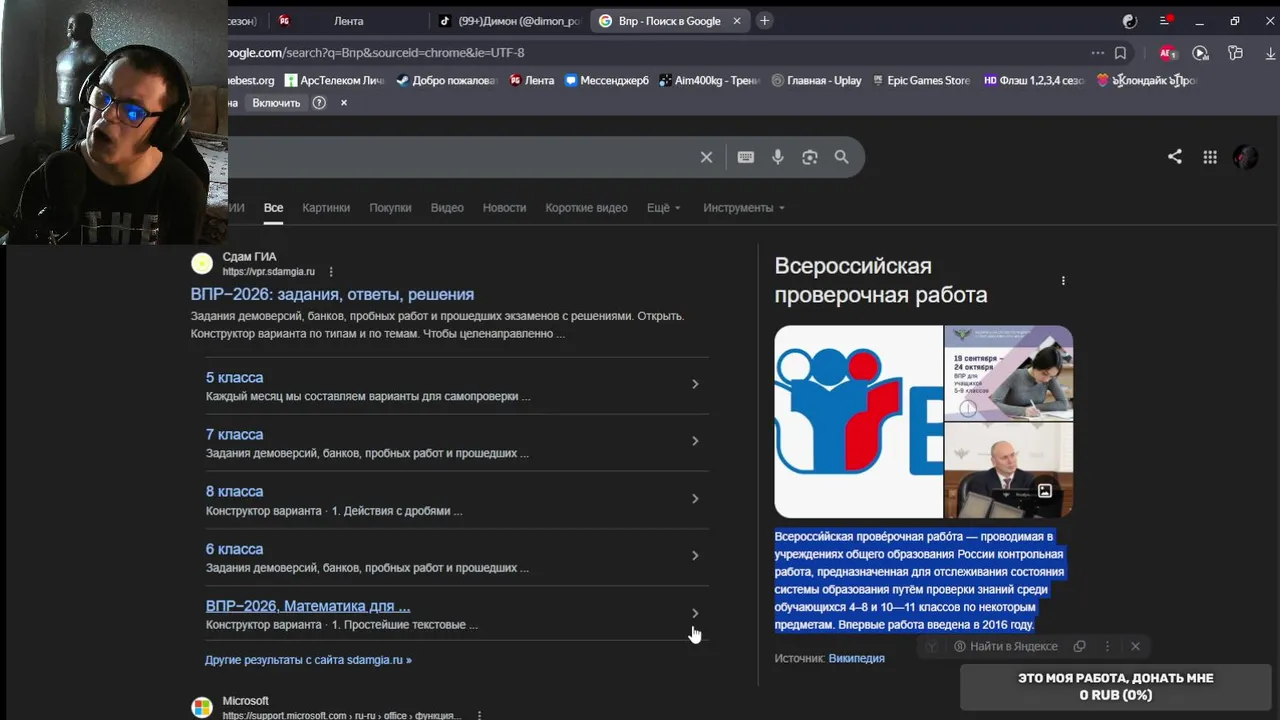Click the help question mark in info bar
The width and height of the screenshot is (1280, 720).
[319, 103]
